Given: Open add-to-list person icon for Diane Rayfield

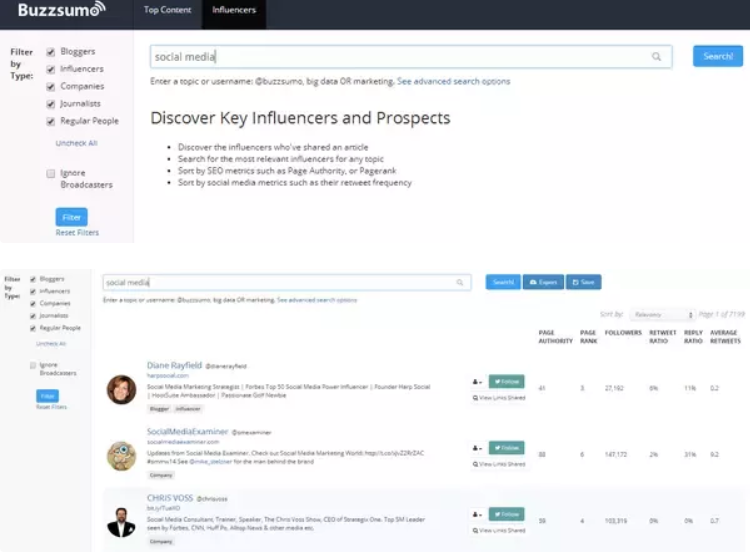Looking at the screenshot, I should pyautogui.click(x=477, y=382).
